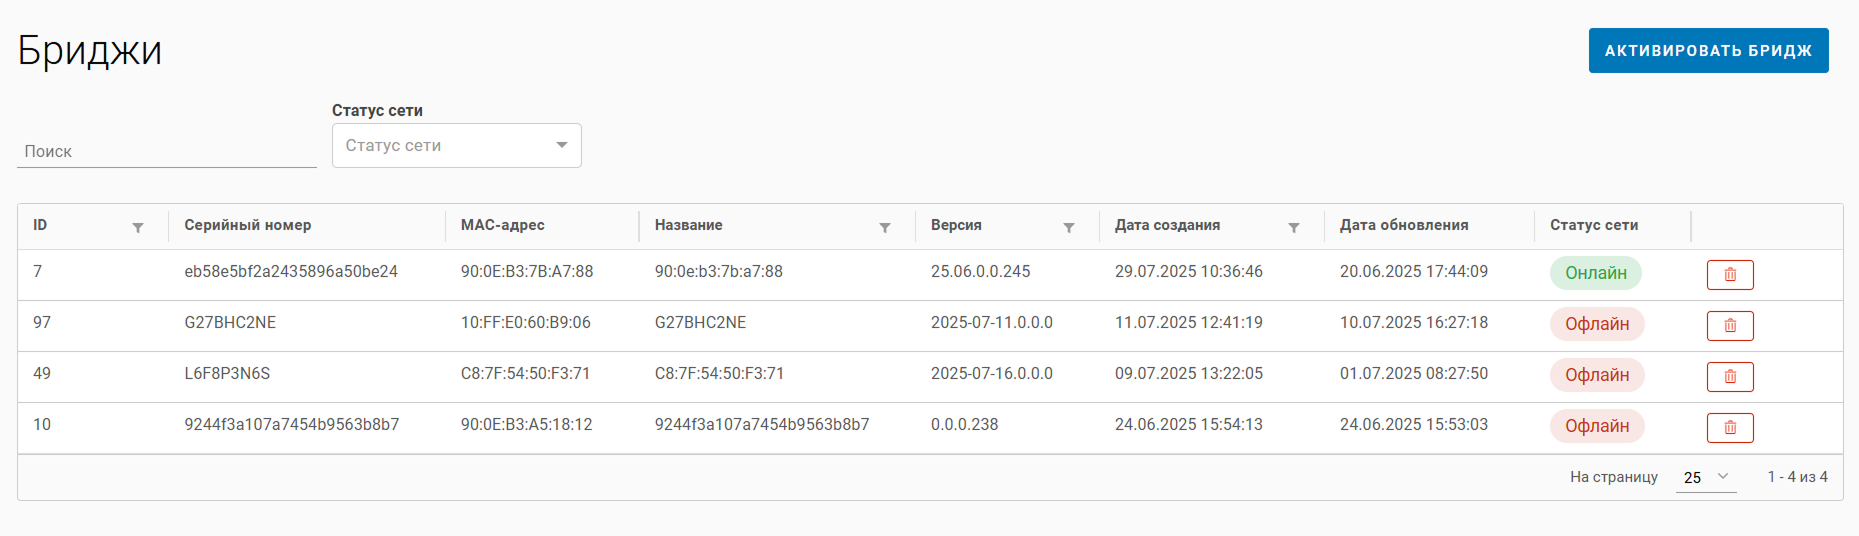The image size is (1859, 536).
Task: Click the Дата обновления column header
Action: (1404, 225)
